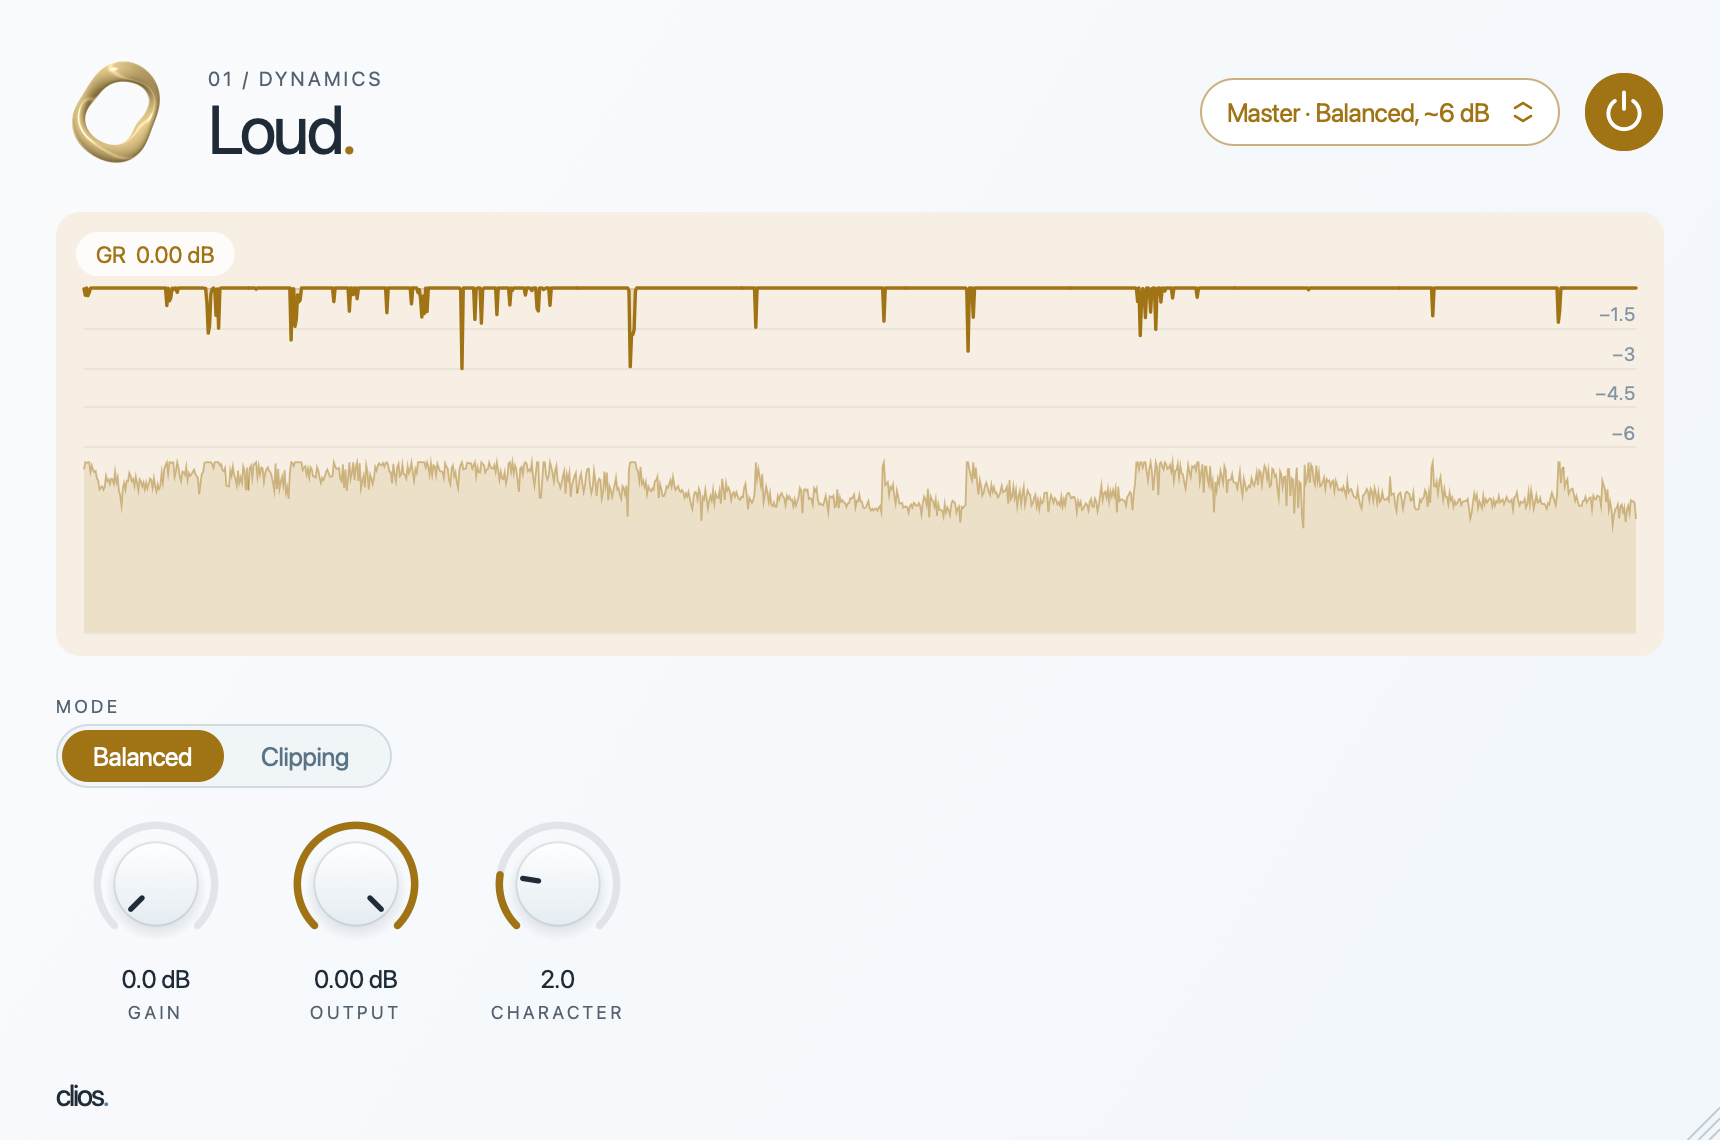The width and height of the screenshot is (1720, 1140).
Task: Click the MODE label
Action: (x=88, y=706)
